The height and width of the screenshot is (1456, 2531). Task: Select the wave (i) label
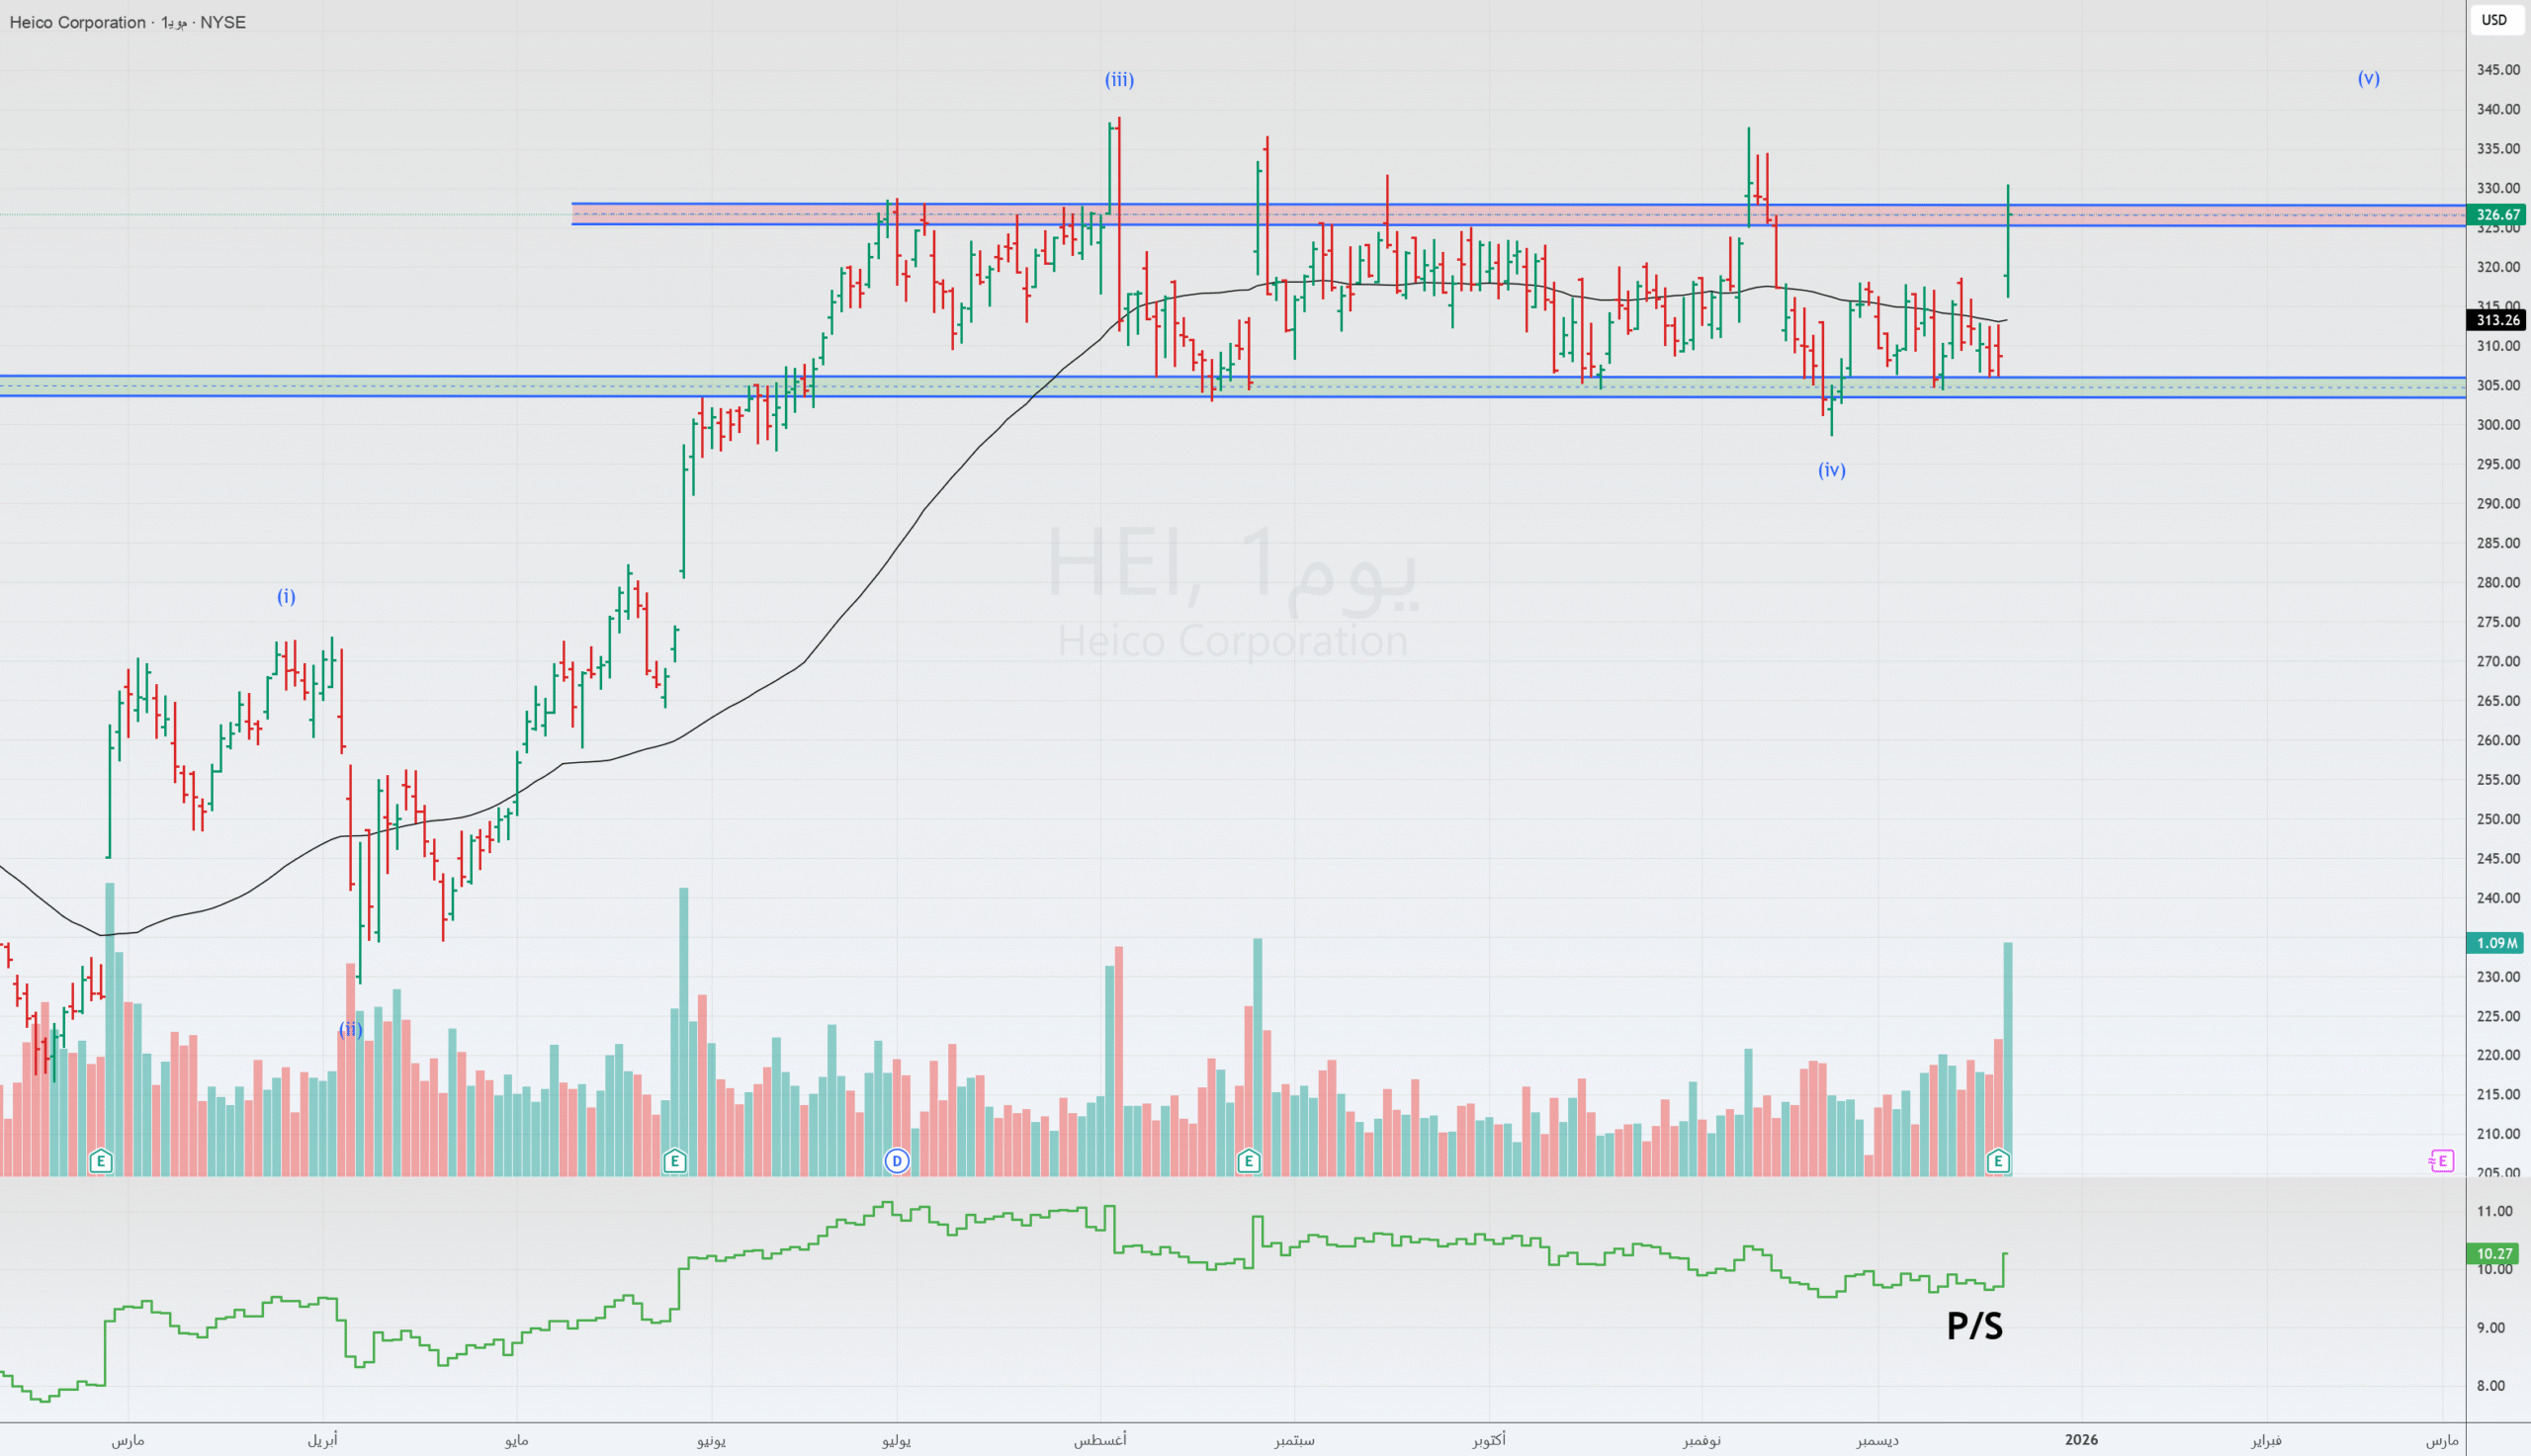tap(286, 597)
